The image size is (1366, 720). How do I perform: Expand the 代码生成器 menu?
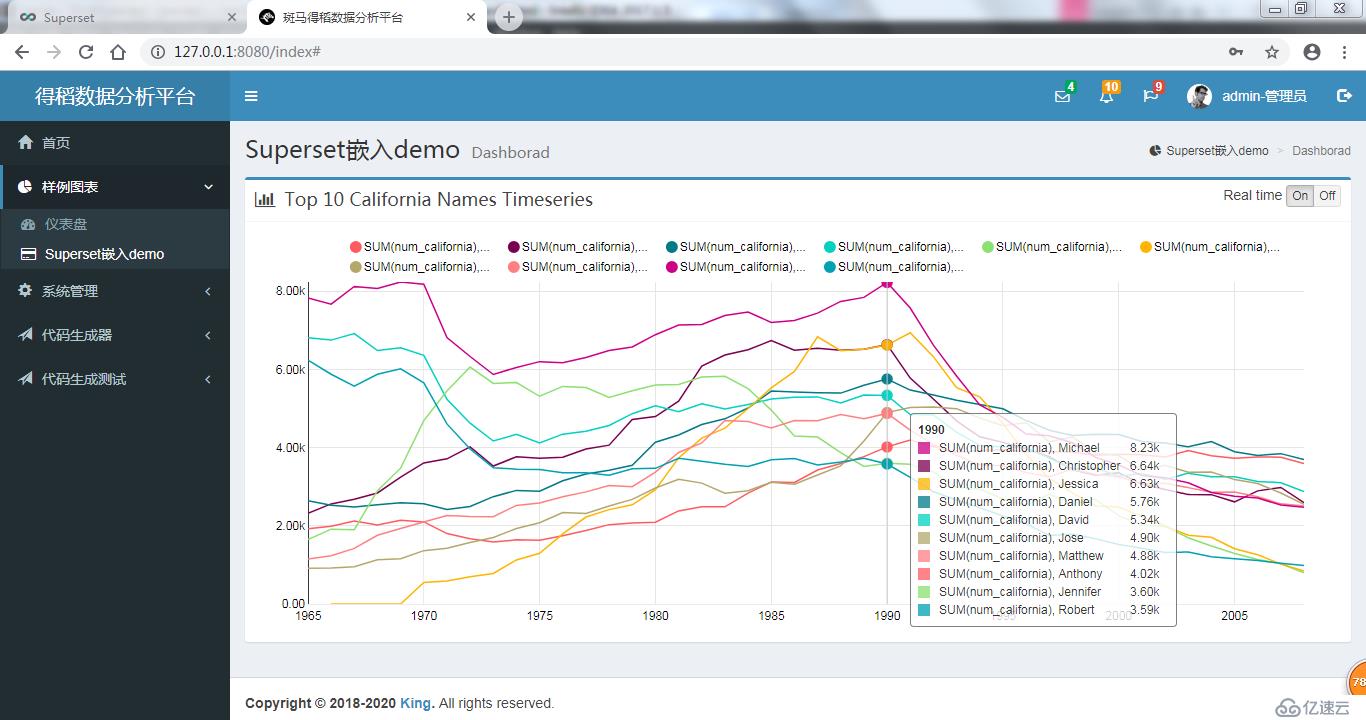pos(115,335)
